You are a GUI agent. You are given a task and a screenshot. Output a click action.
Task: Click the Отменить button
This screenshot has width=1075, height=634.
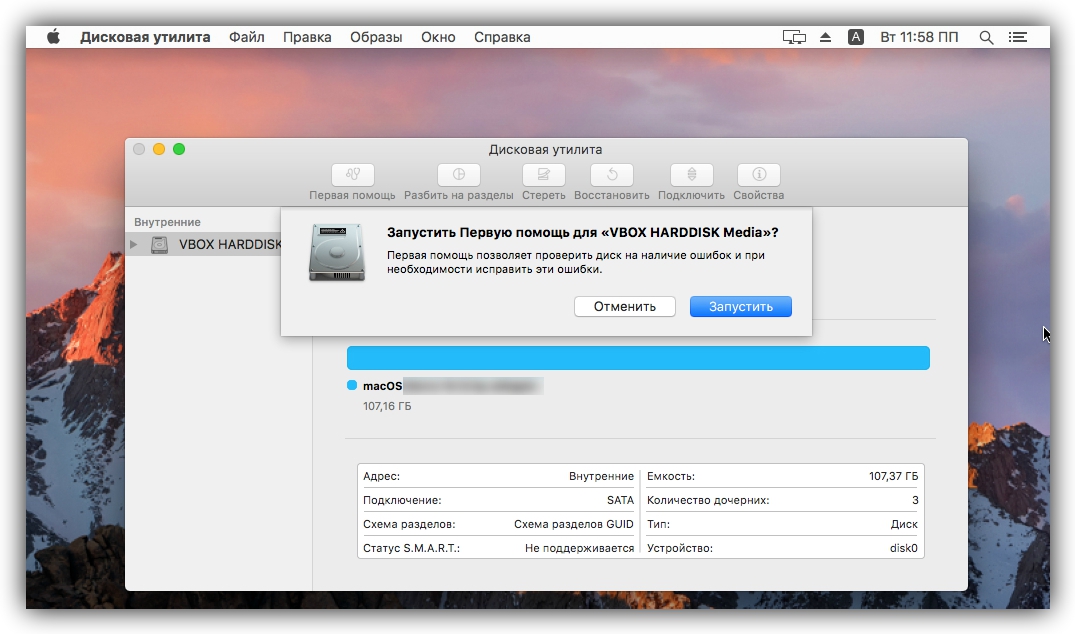pos(625,306)
